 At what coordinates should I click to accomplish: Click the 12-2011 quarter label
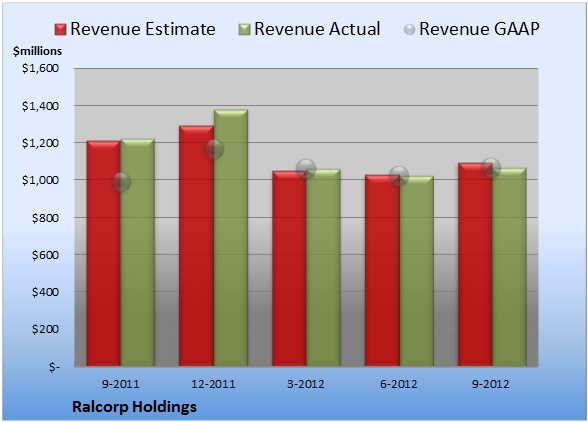coord(213,384)
